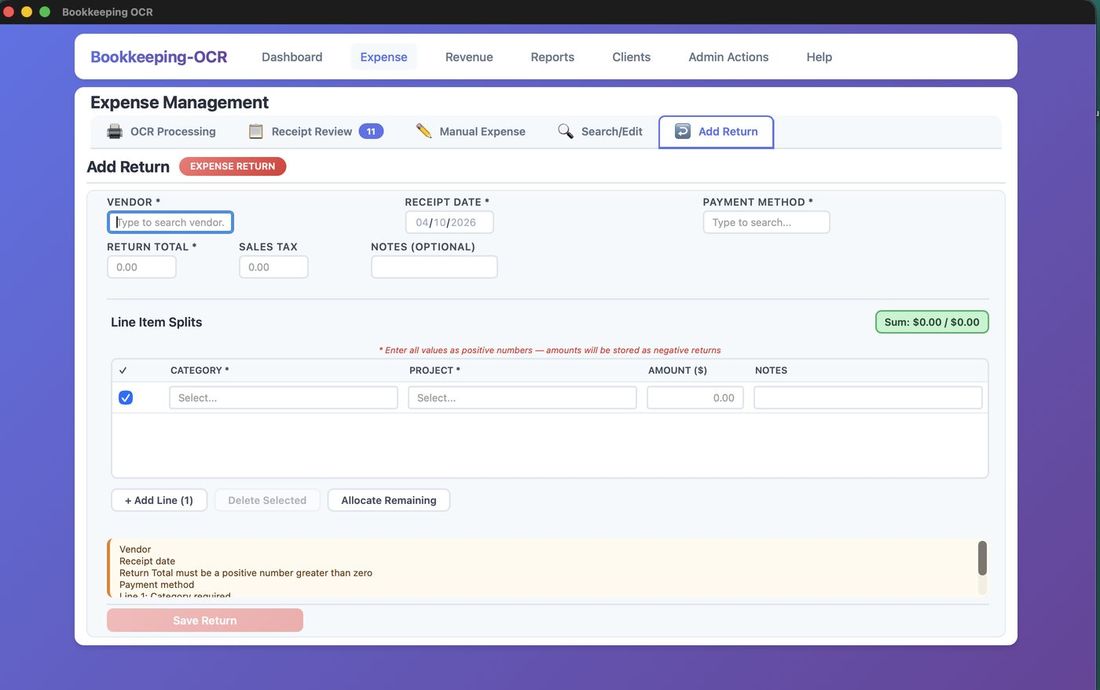
Task: Click the Return Total amount field
Action: [141, 266]
